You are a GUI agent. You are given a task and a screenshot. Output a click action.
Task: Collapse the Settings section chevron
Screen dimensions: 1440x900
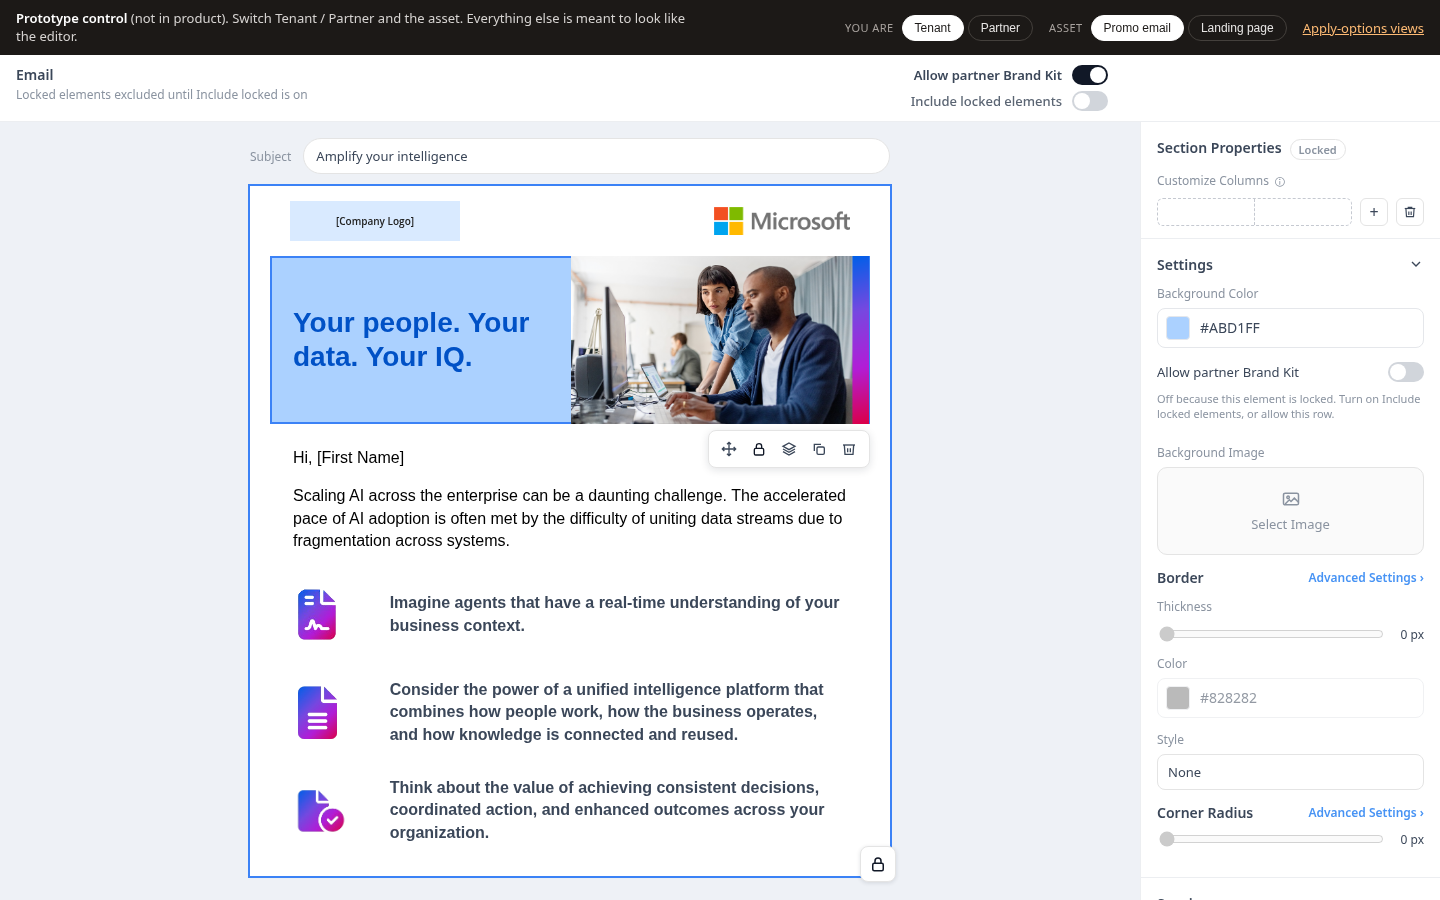(1416, 265)
